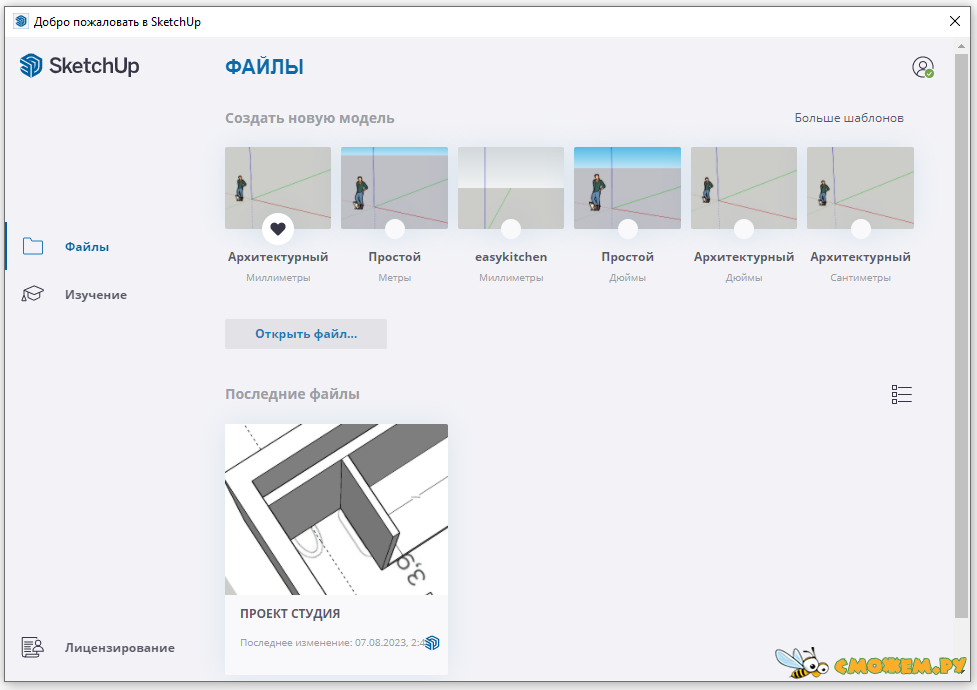977x690 pixels.
Task: Select the Архитектурный Сантиметры template thumbnail
Action: [x=860, y=185]
